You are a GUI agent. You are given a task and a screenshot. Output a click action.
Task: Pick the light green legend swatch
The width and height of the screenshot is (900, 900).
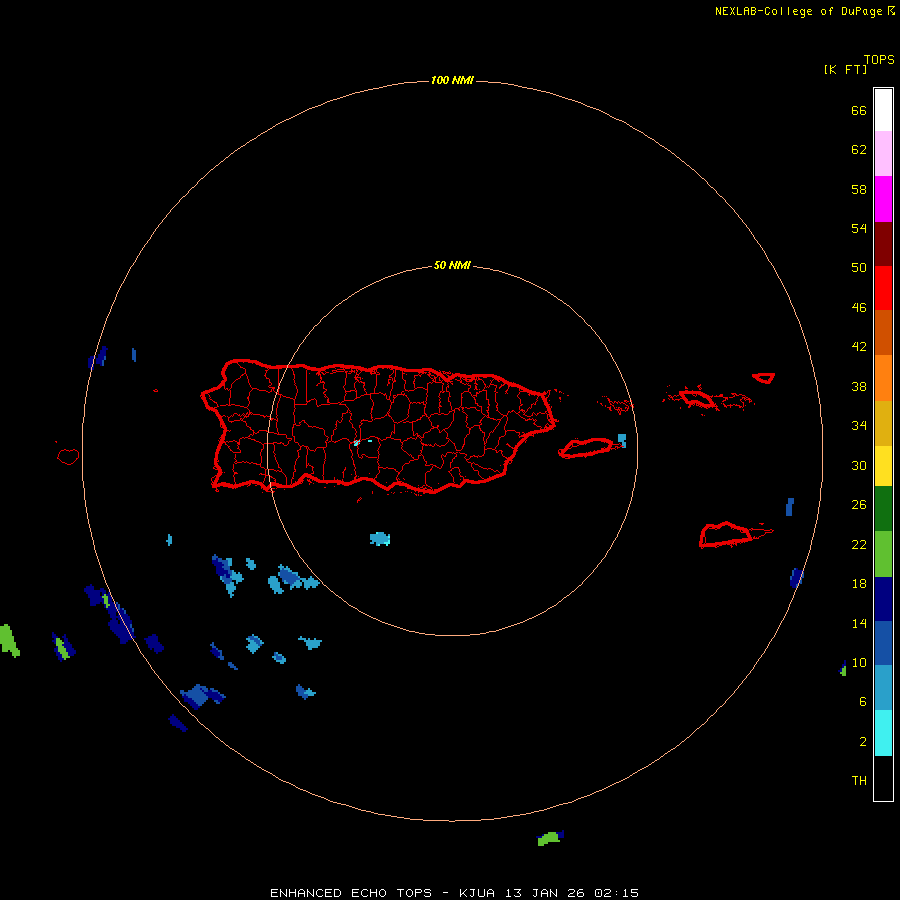click(x=883, y=553)
